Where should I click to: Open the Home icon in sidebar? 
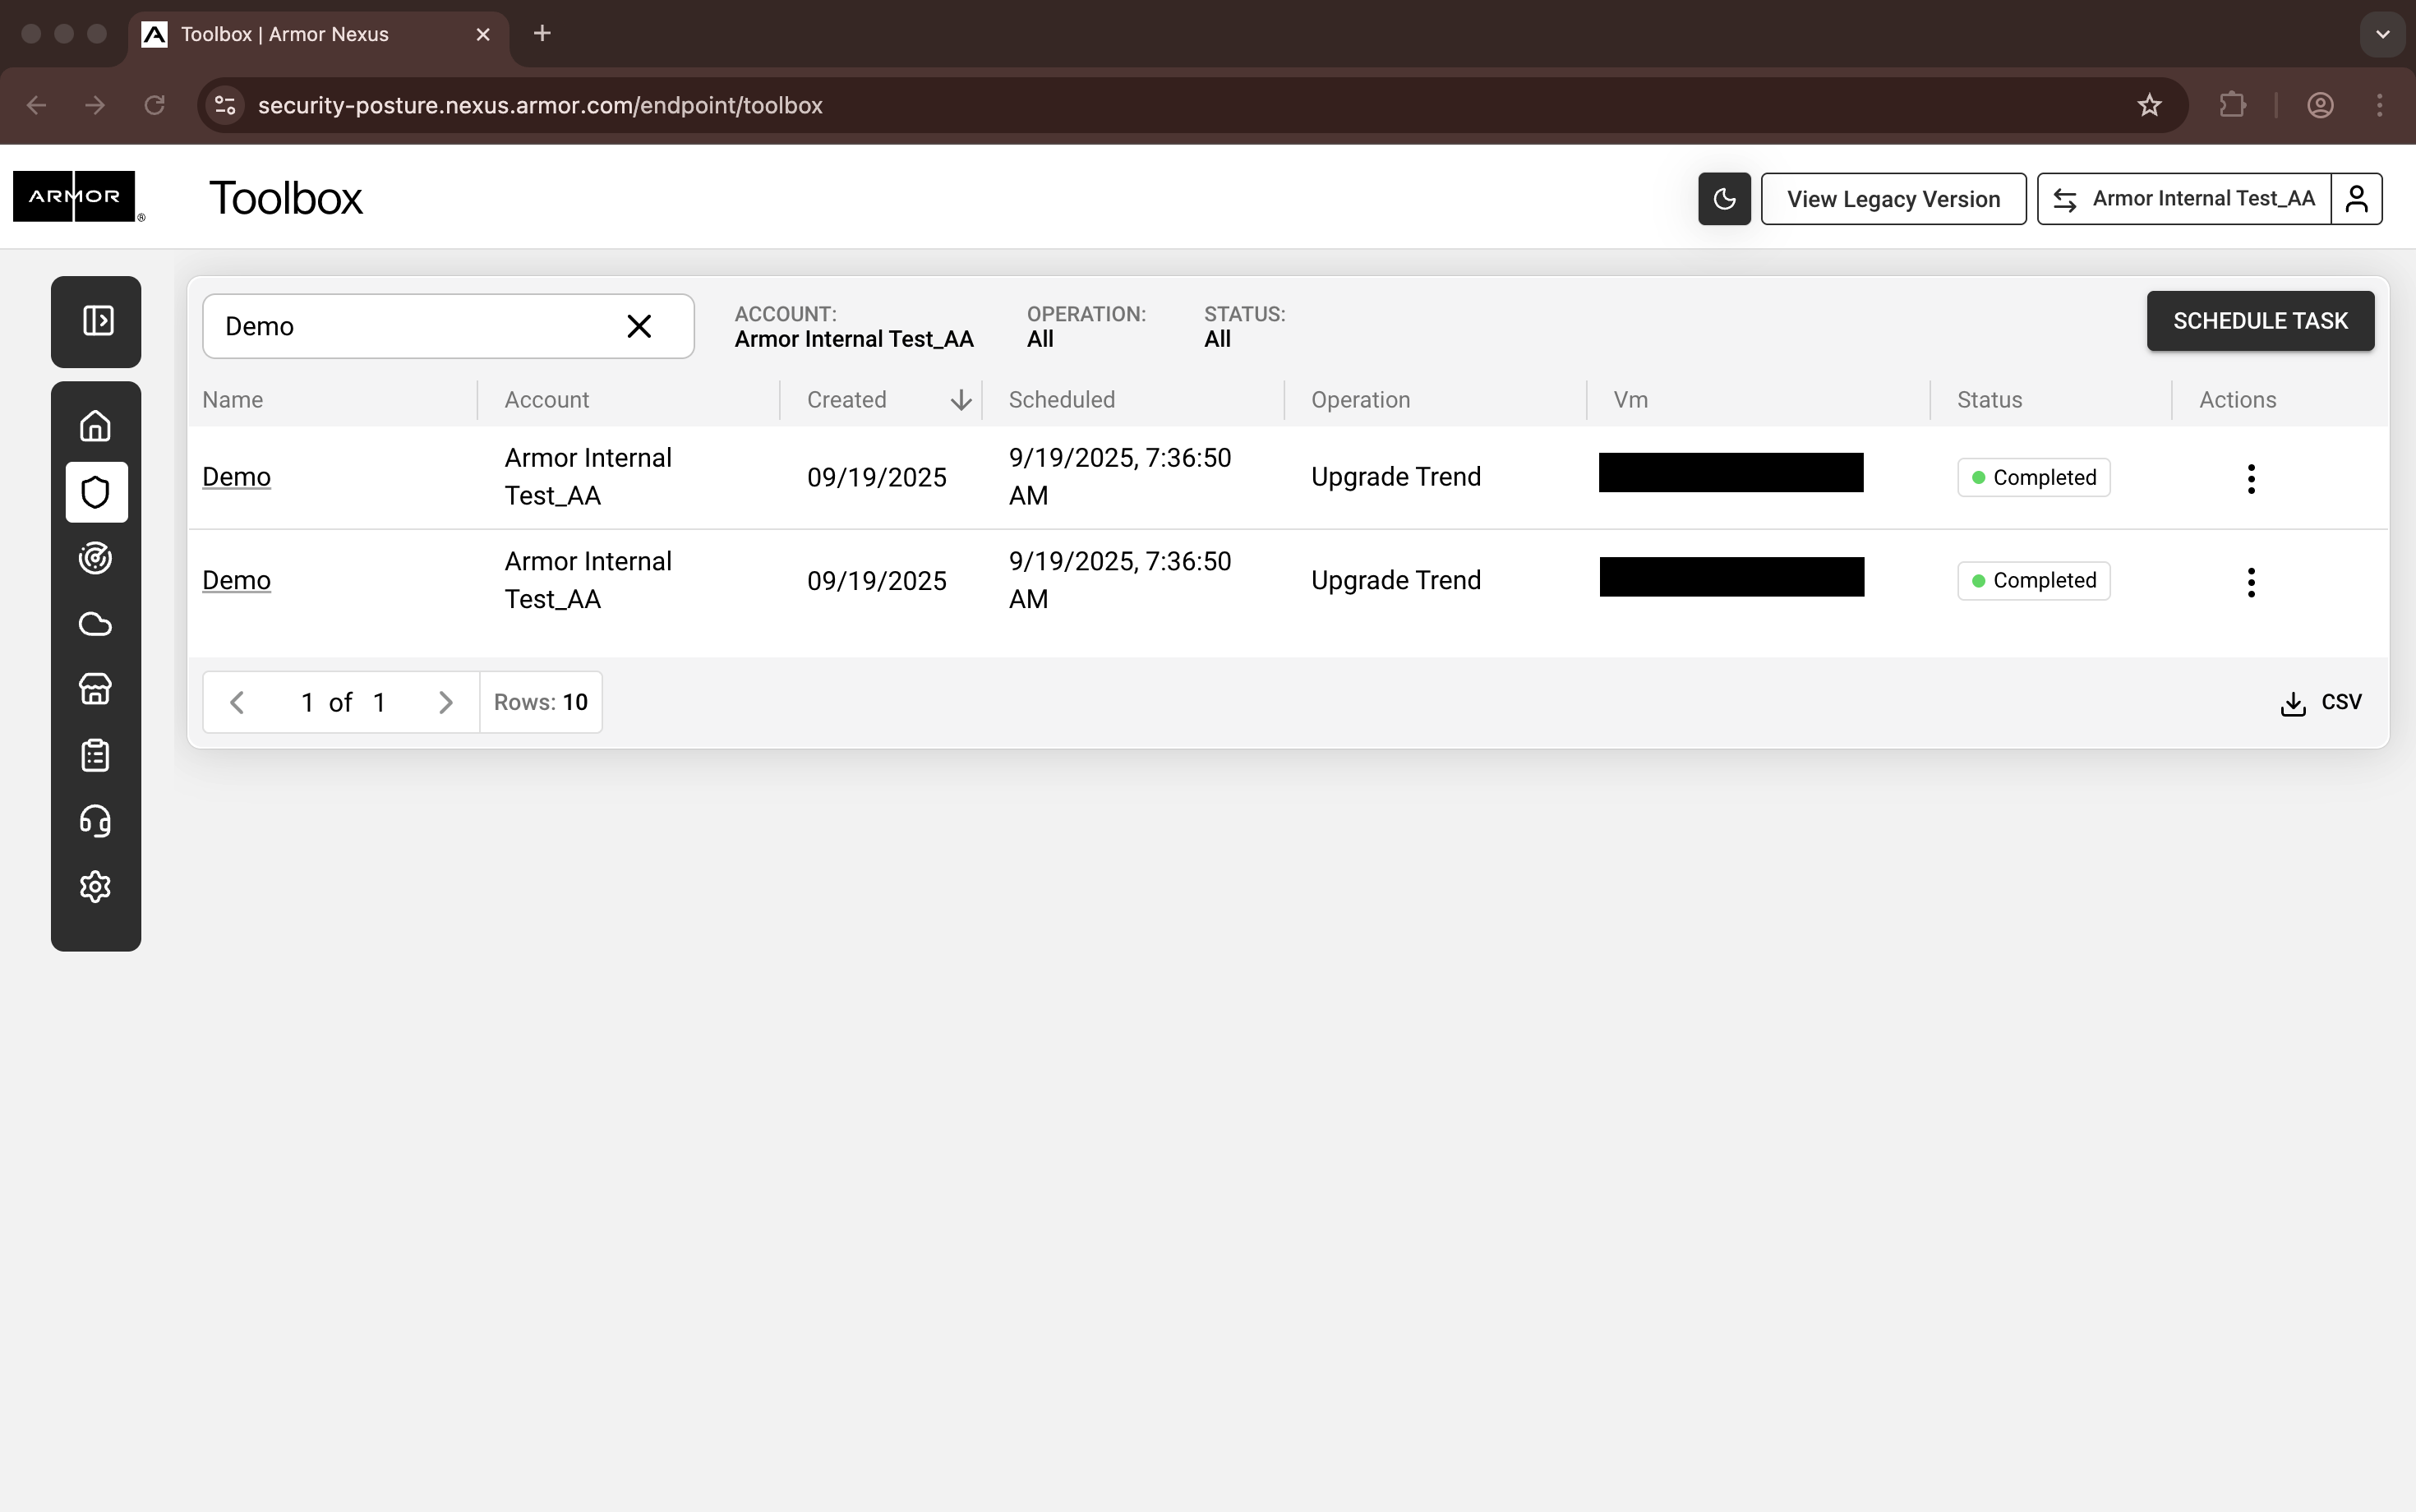pos(95,426)
